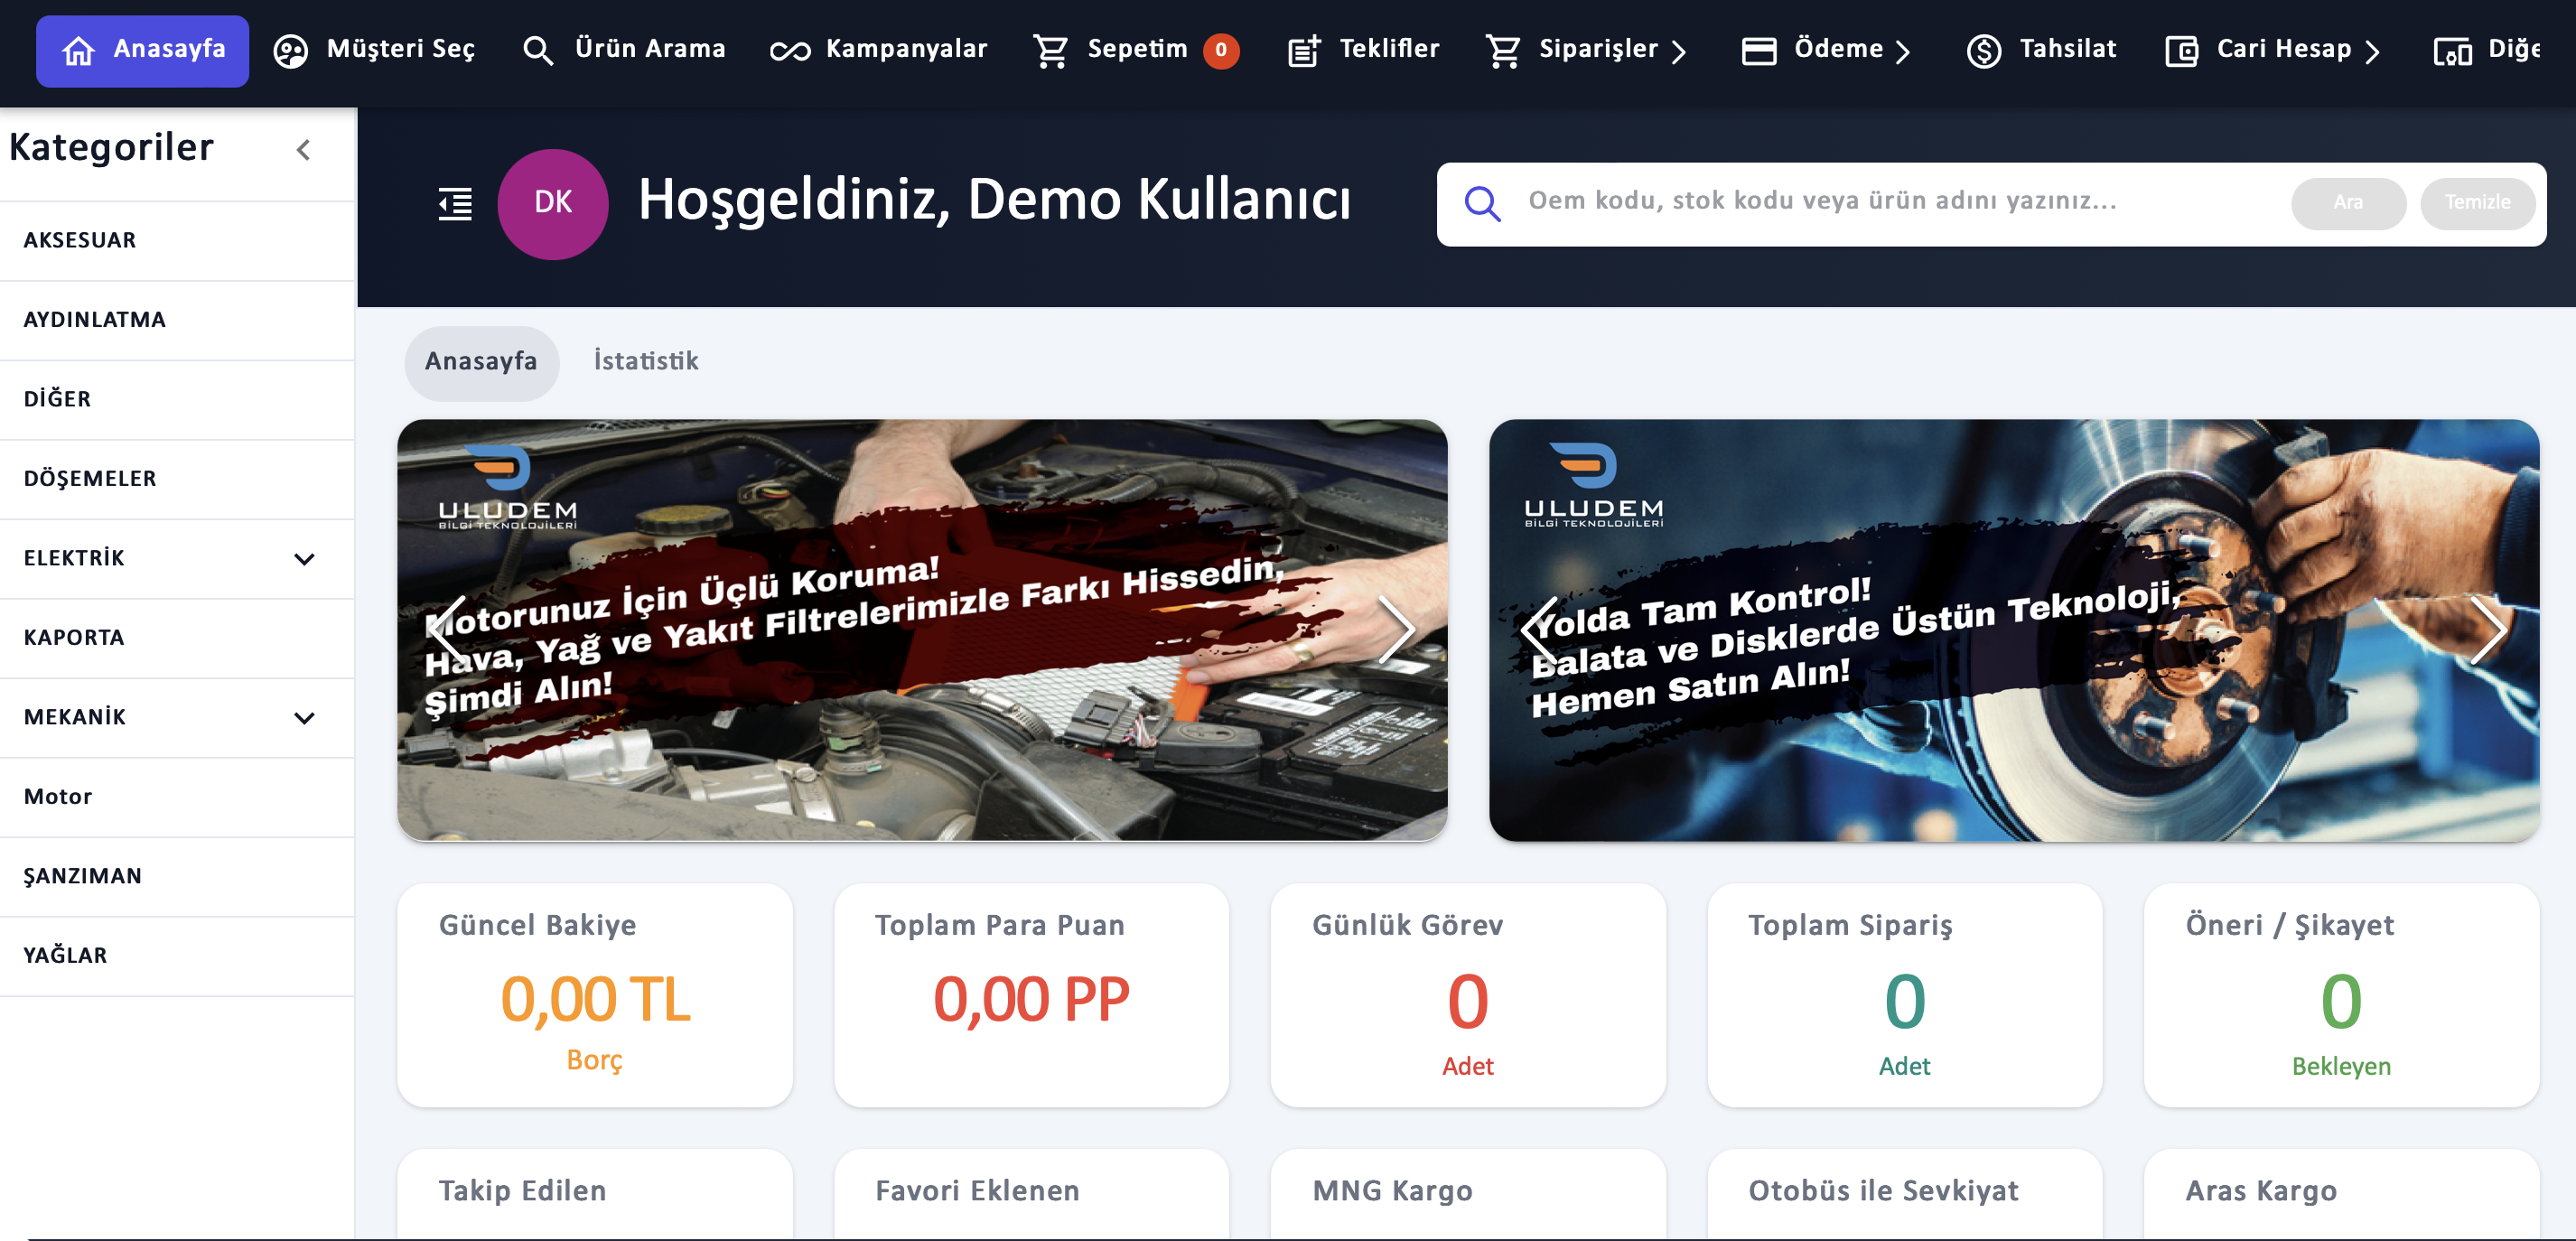Image resolution: width=2576 pixels, height=1241 pixels.
Task: Click the Otobüs ile Sevkiyat card
Action: pos(1904,1194)
